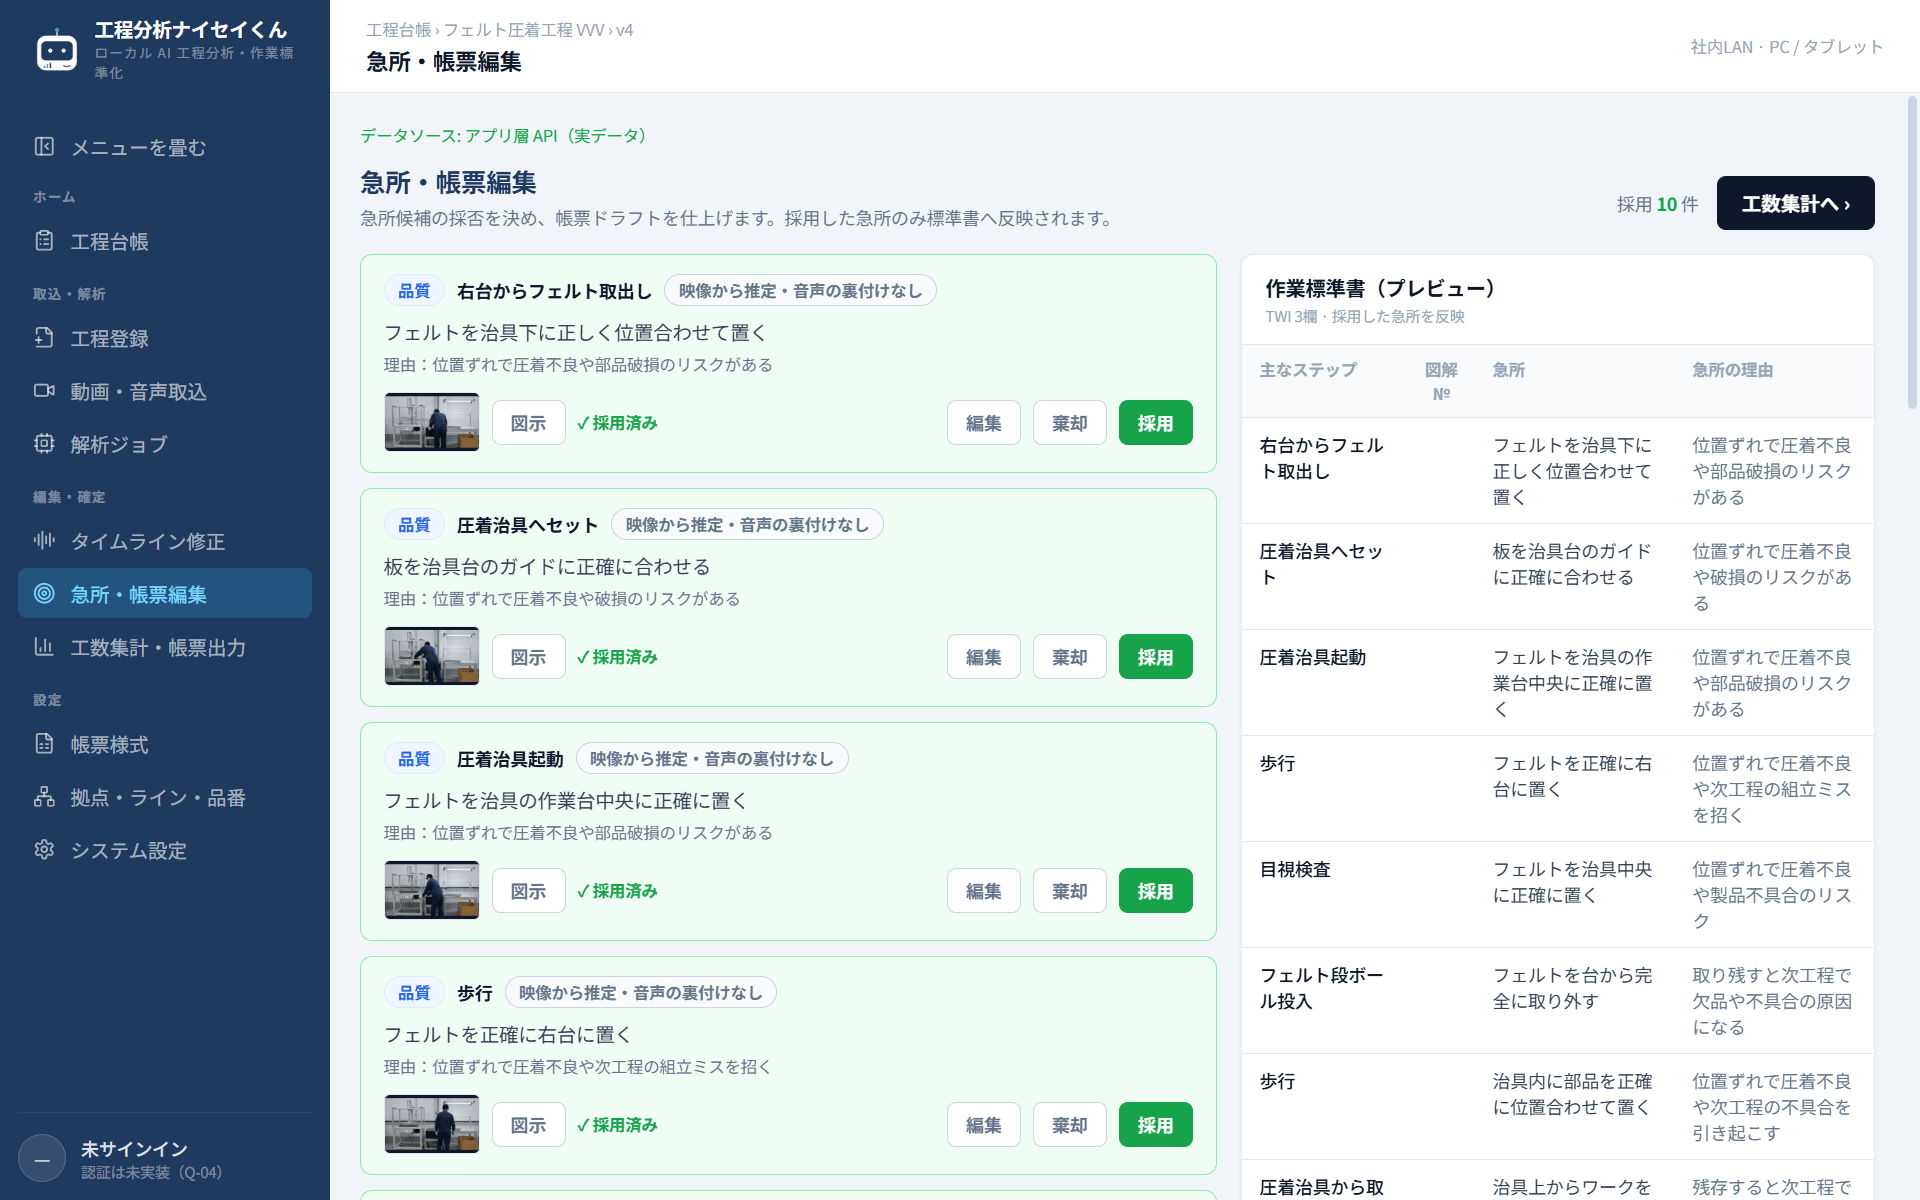The height and width of the screenshot is (1200, 1920).
Task: Click 主なステップ column header
Action: coord(1308,370)
